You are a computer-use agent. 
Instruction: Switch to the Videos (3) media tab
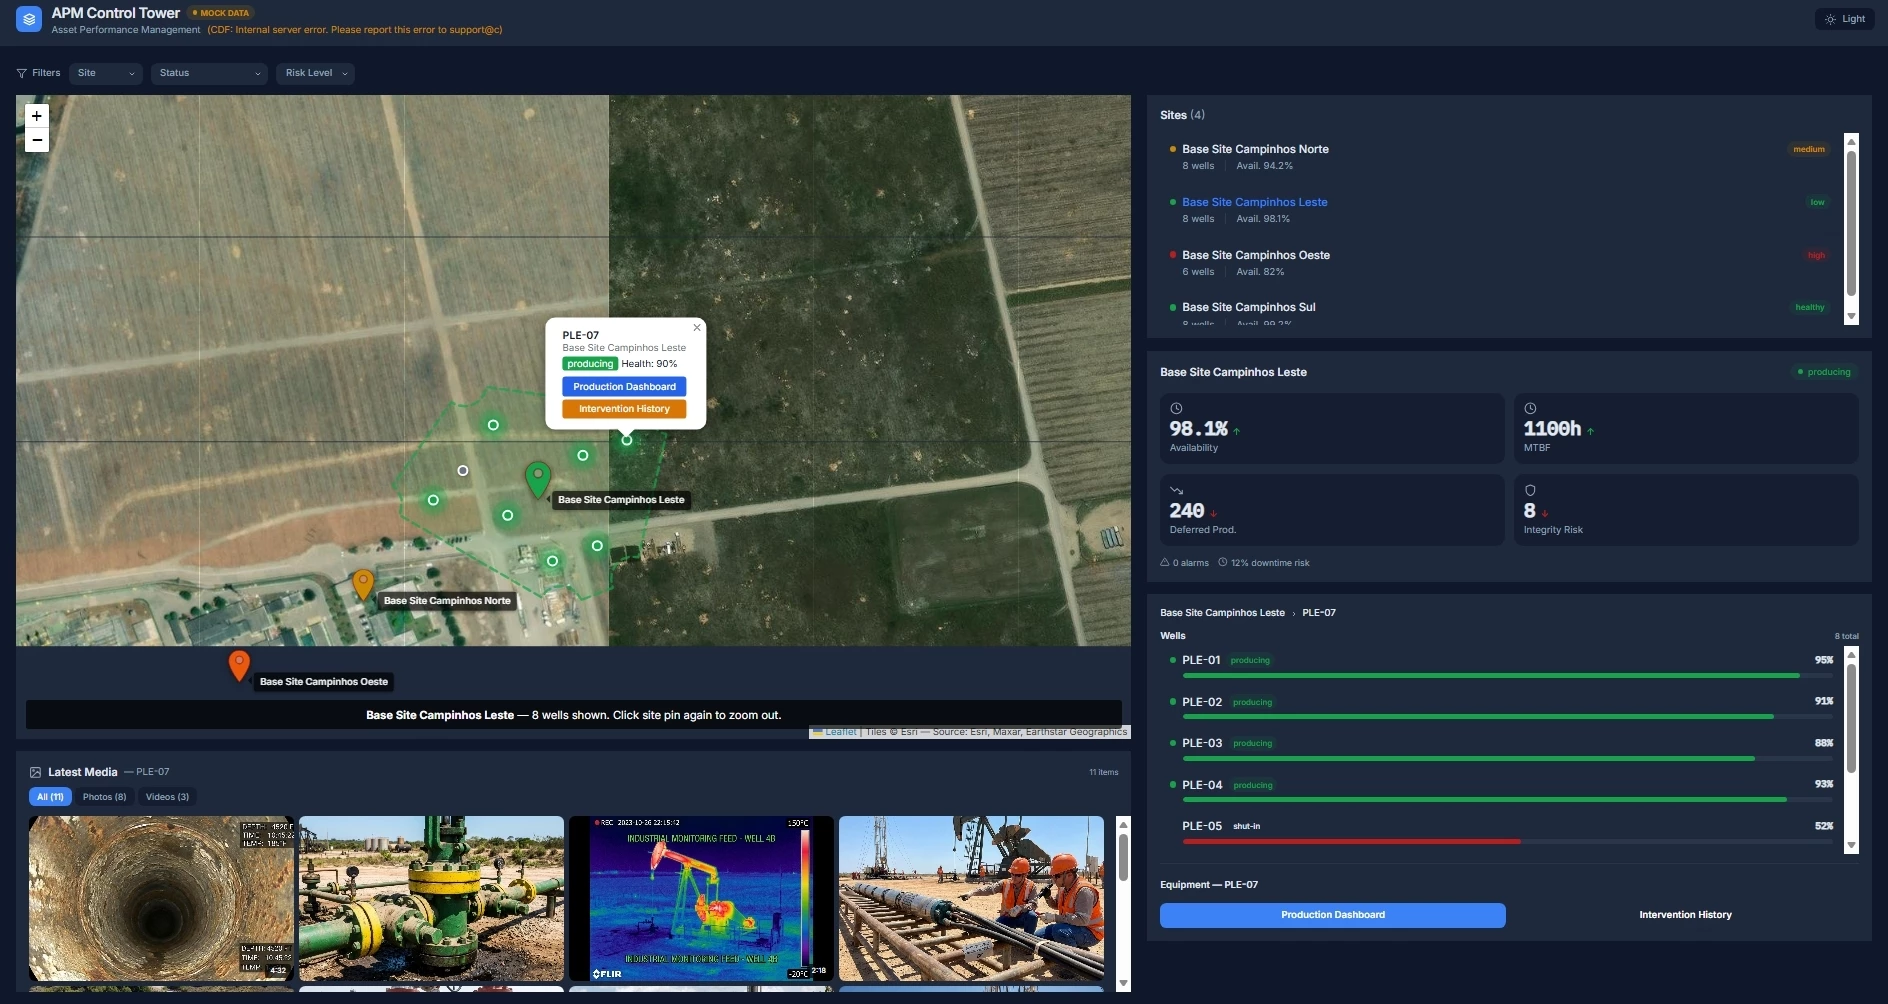(x=167, y=797)
